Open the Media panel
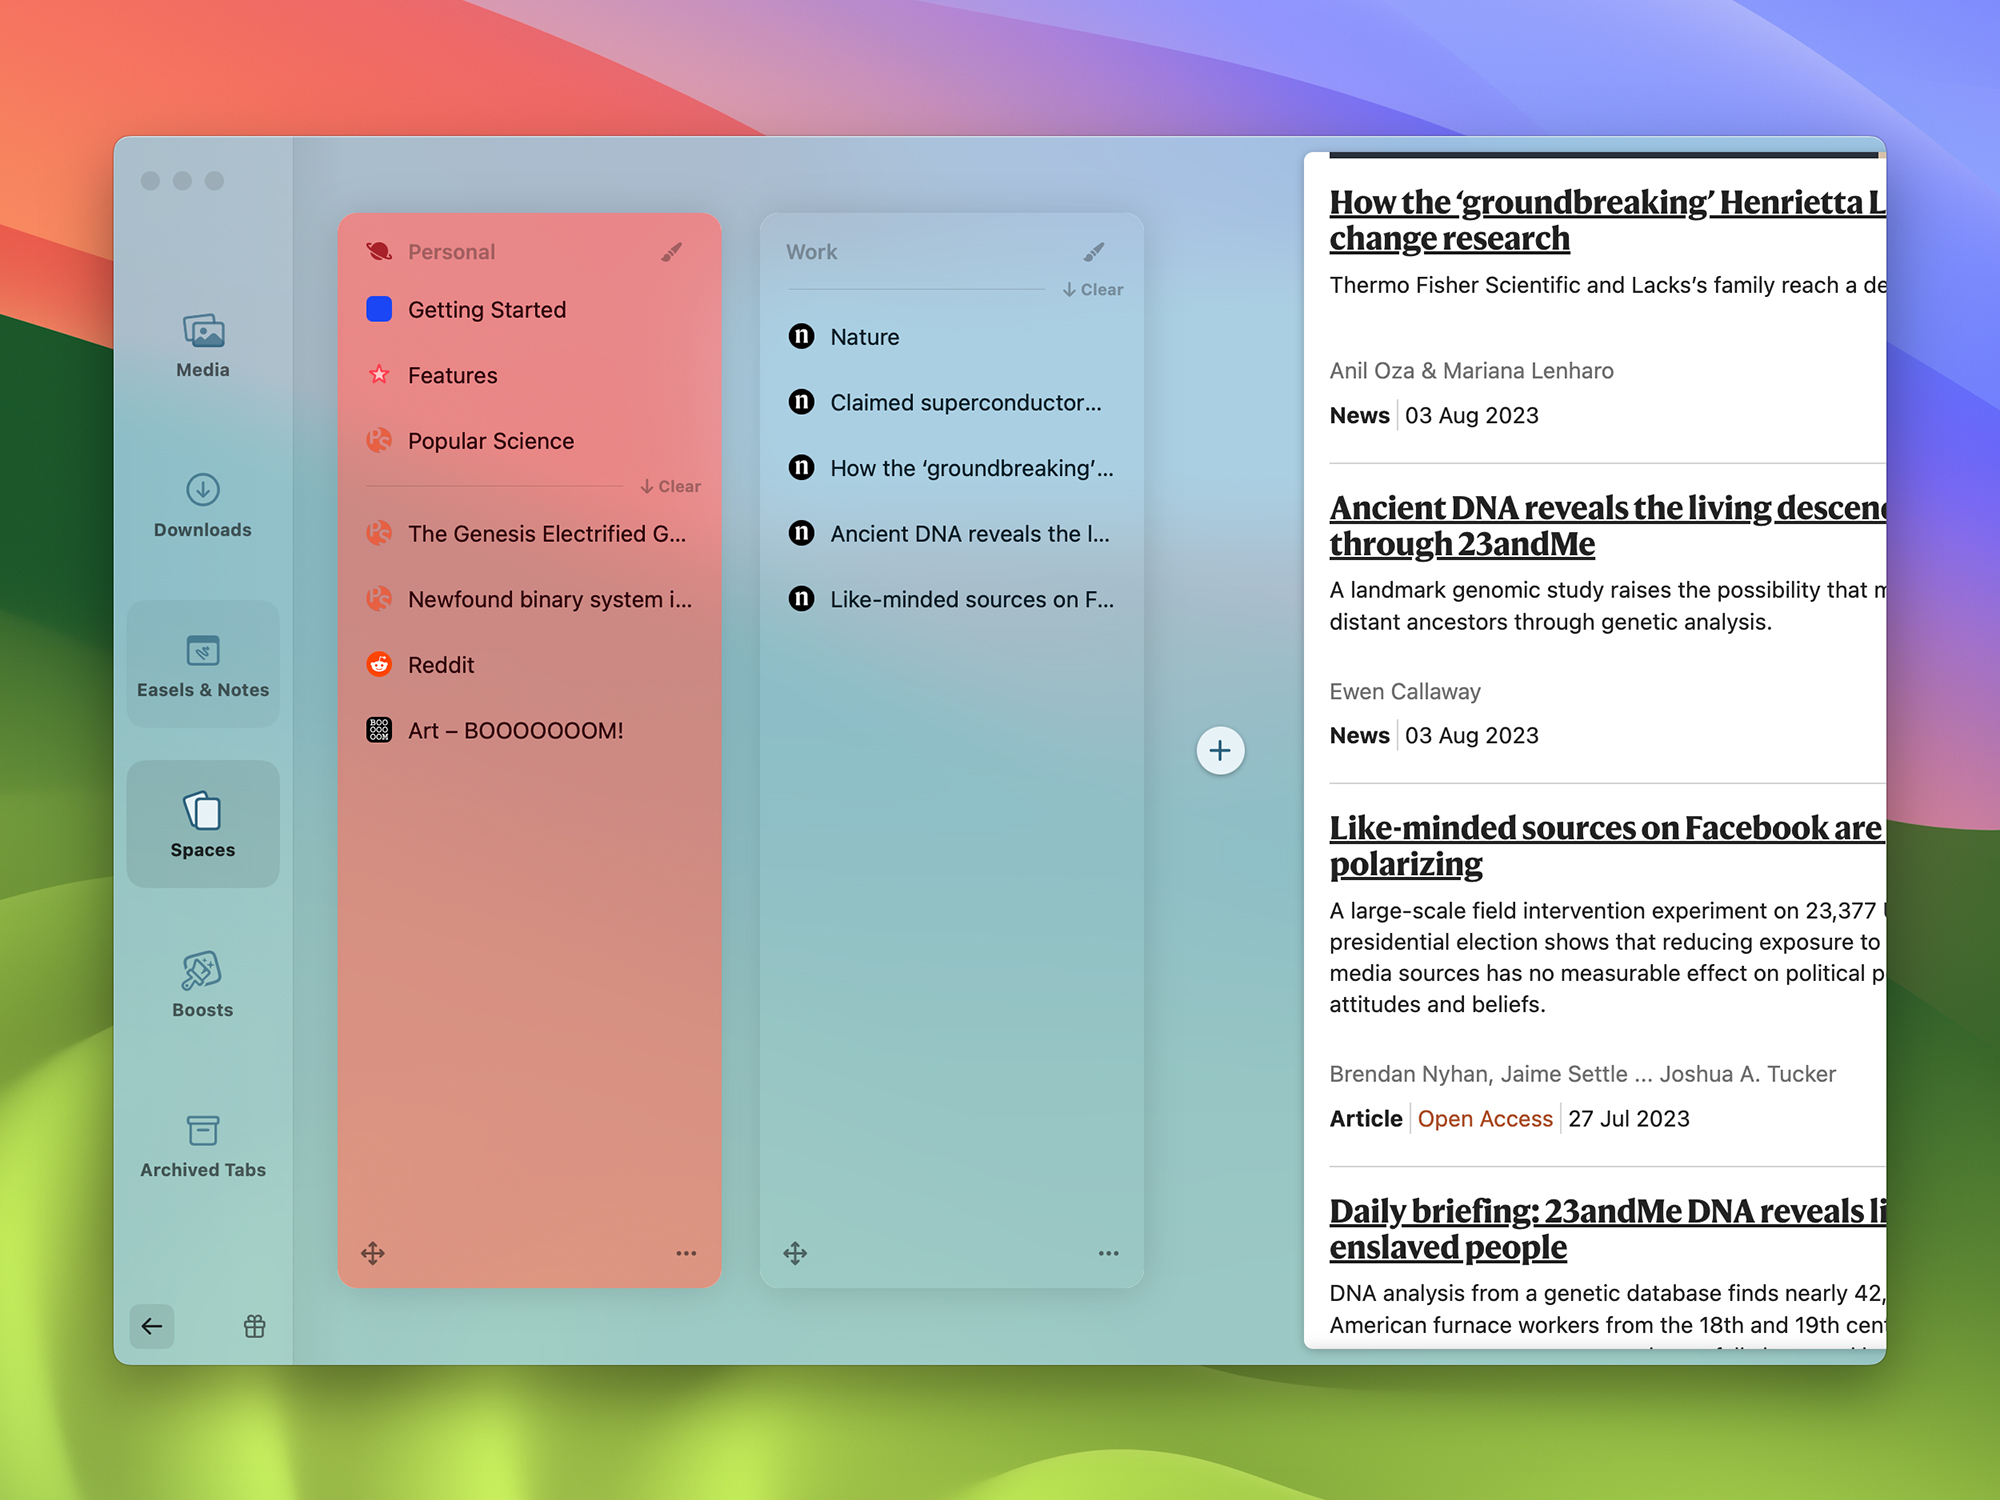Screen dimensions: 2000x1500 (200, 343)
